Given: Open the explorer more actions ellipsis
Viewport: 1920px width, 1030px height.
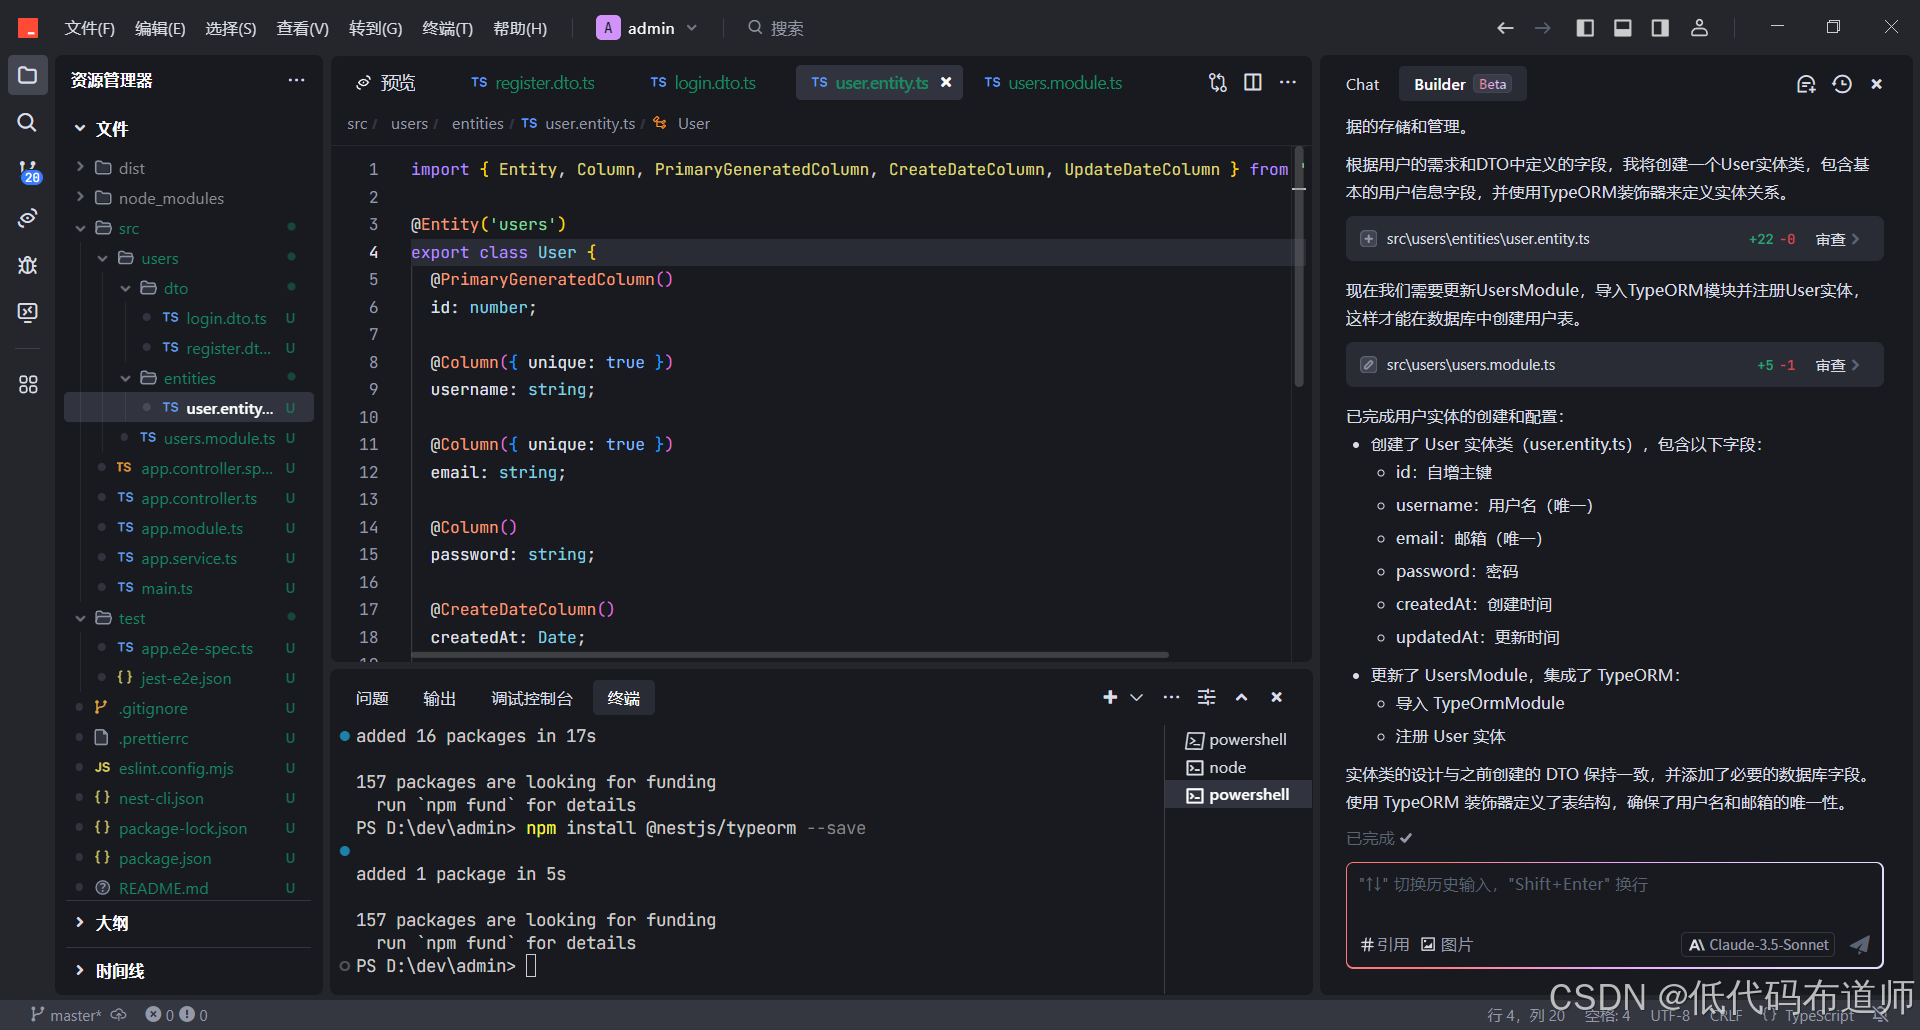Looking at the screenshot, I should point(296,80).
